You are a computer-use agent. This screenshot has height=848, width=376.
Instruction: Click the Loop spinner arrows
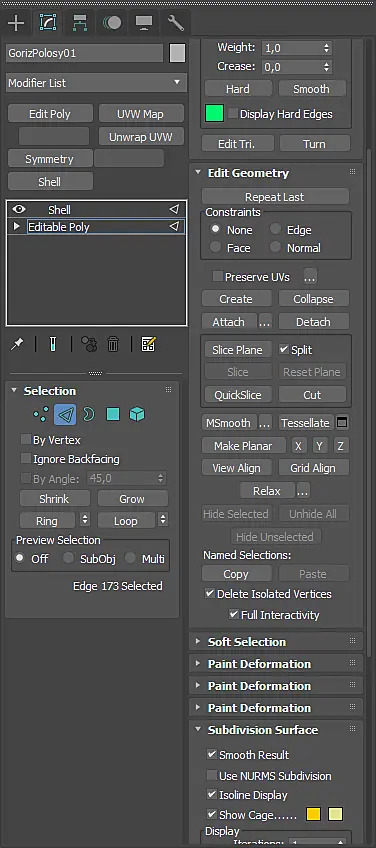pyautogui.click(x=163, y=520)
